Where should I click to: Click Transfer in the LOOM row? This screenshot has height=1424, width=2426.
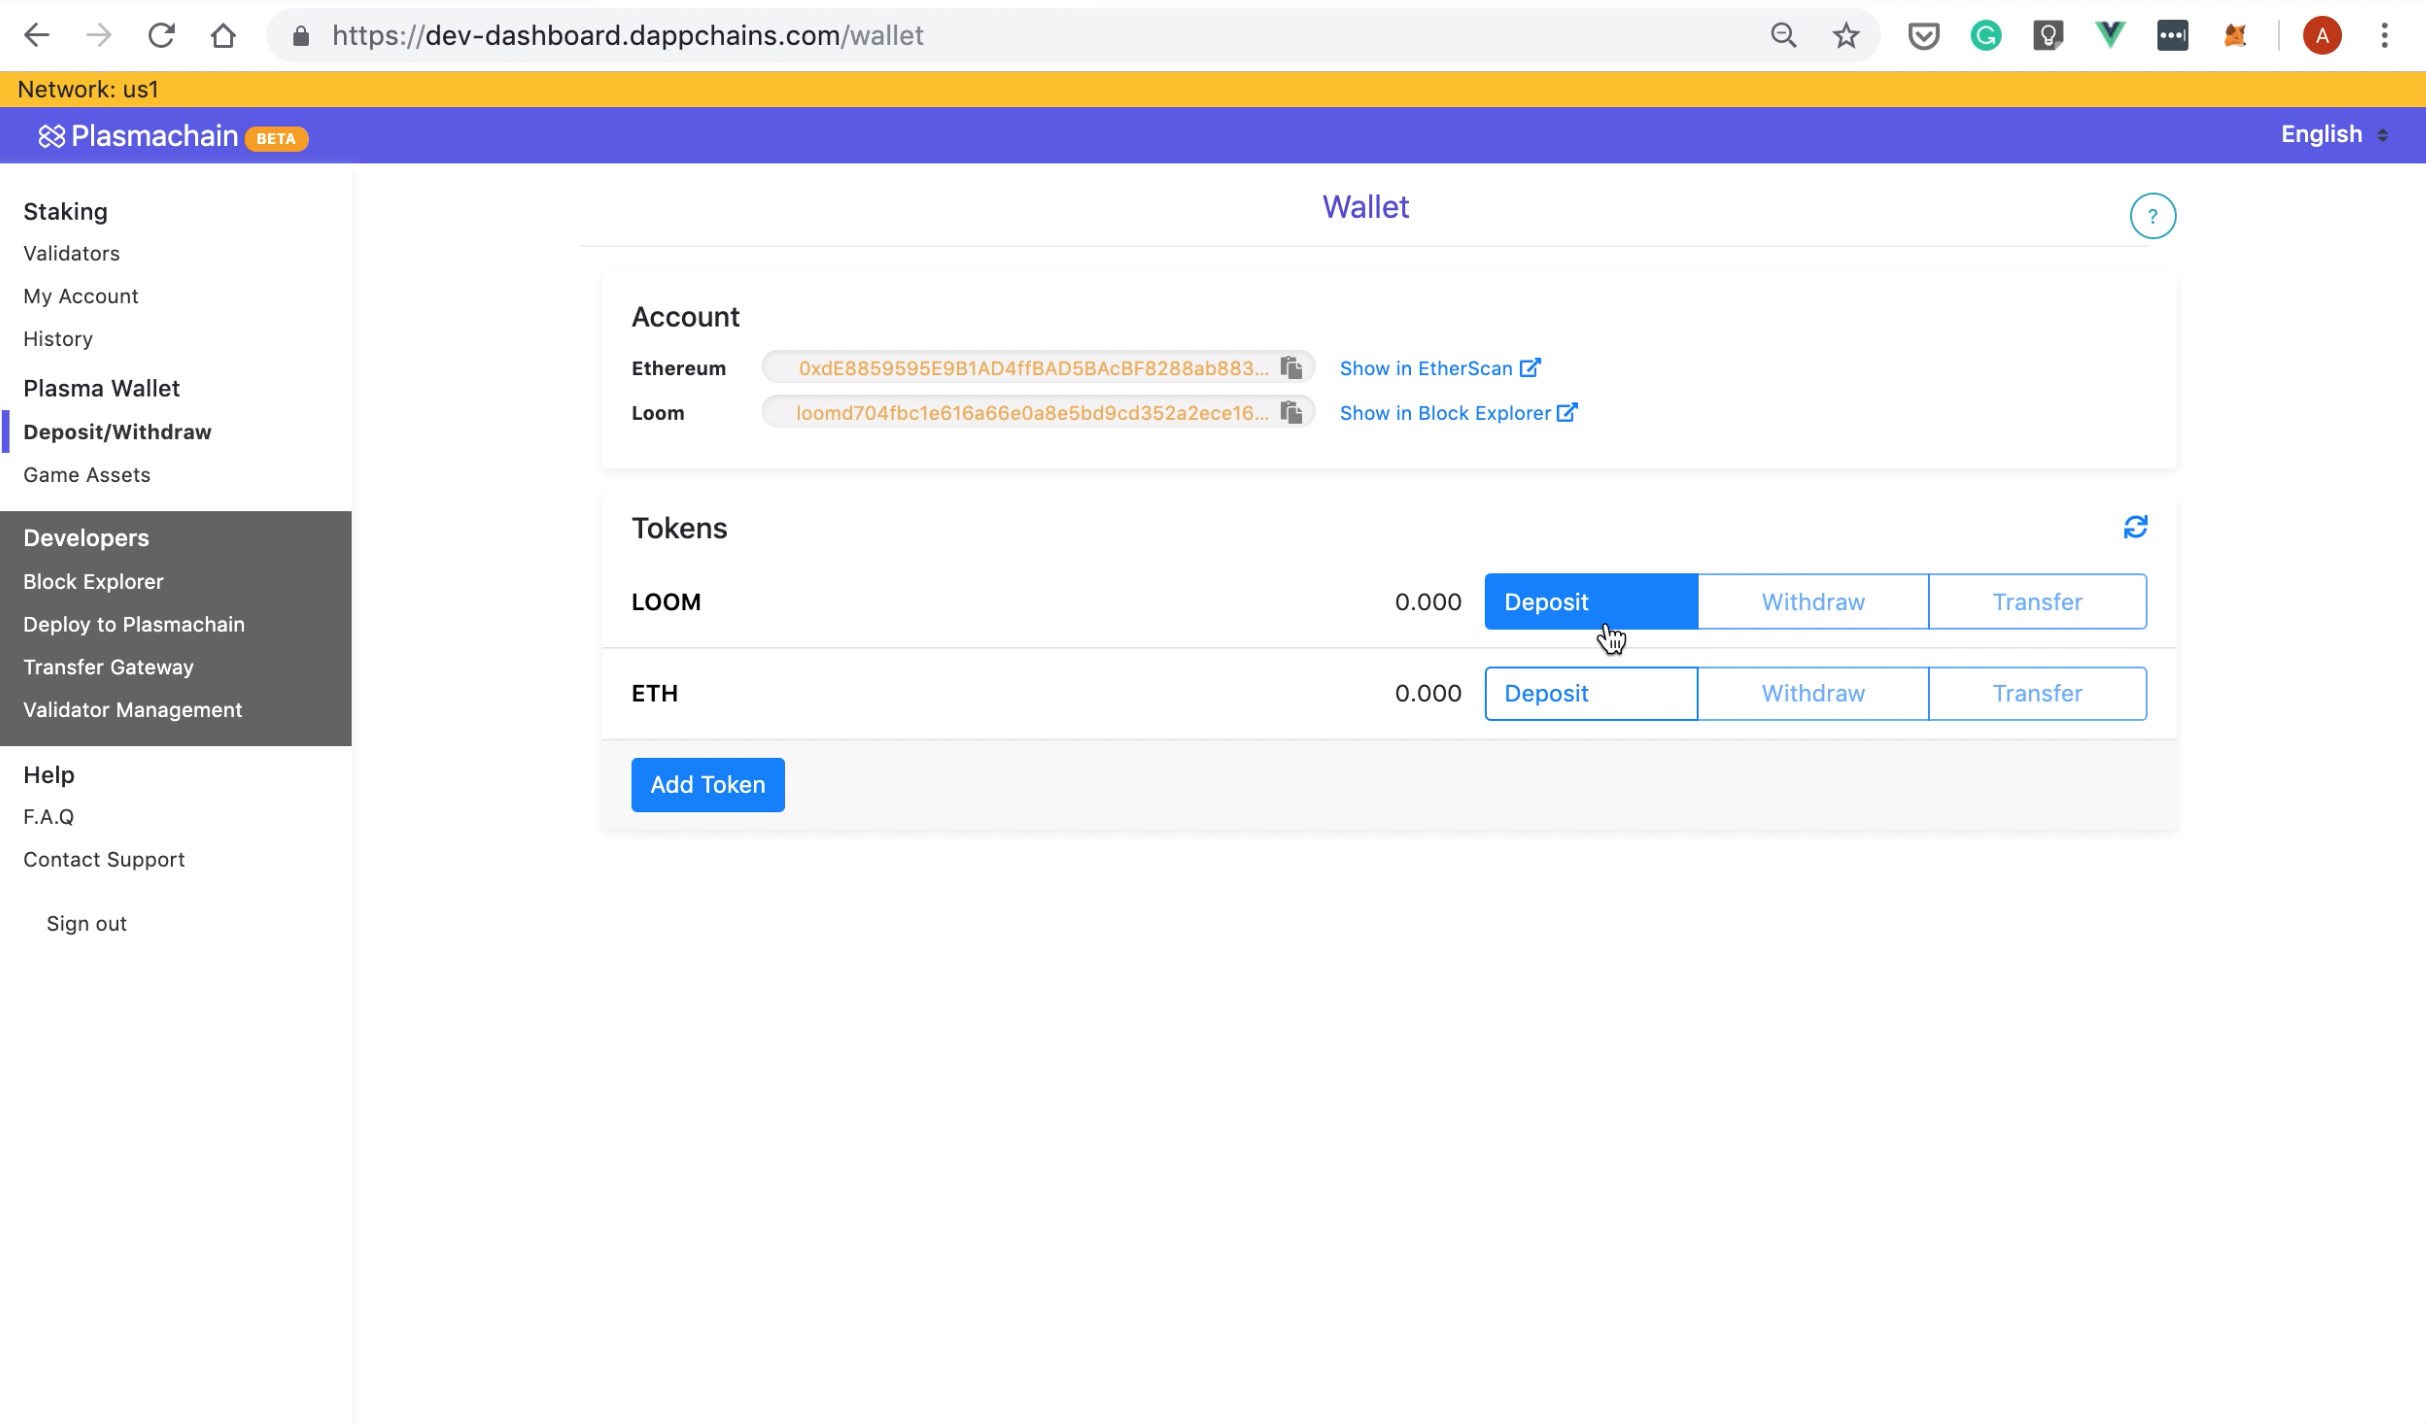2037,602
